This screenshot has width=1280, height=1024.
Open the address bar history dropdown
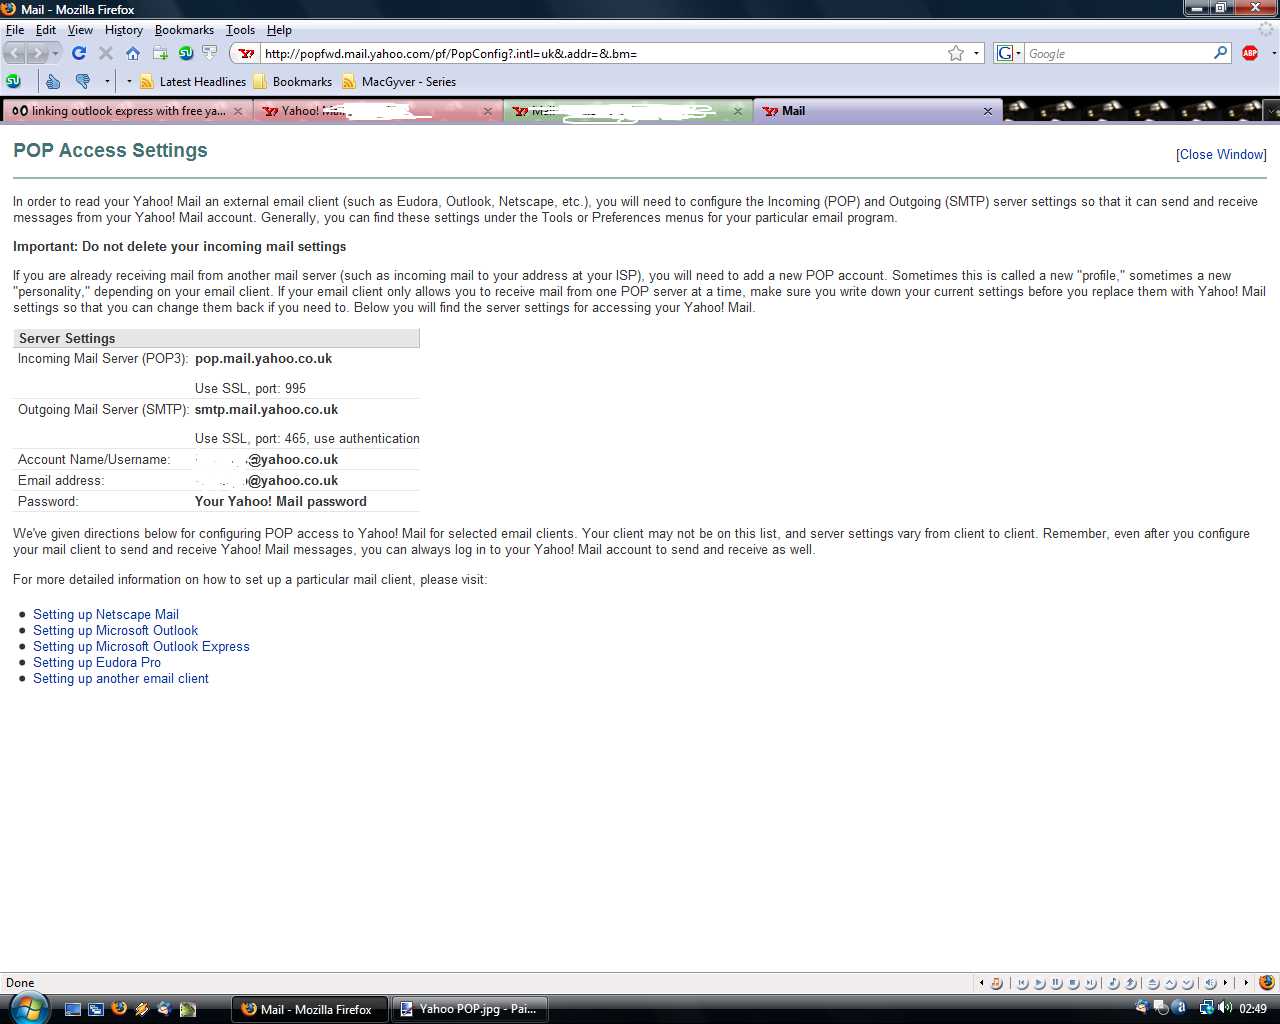coord(977,53)
